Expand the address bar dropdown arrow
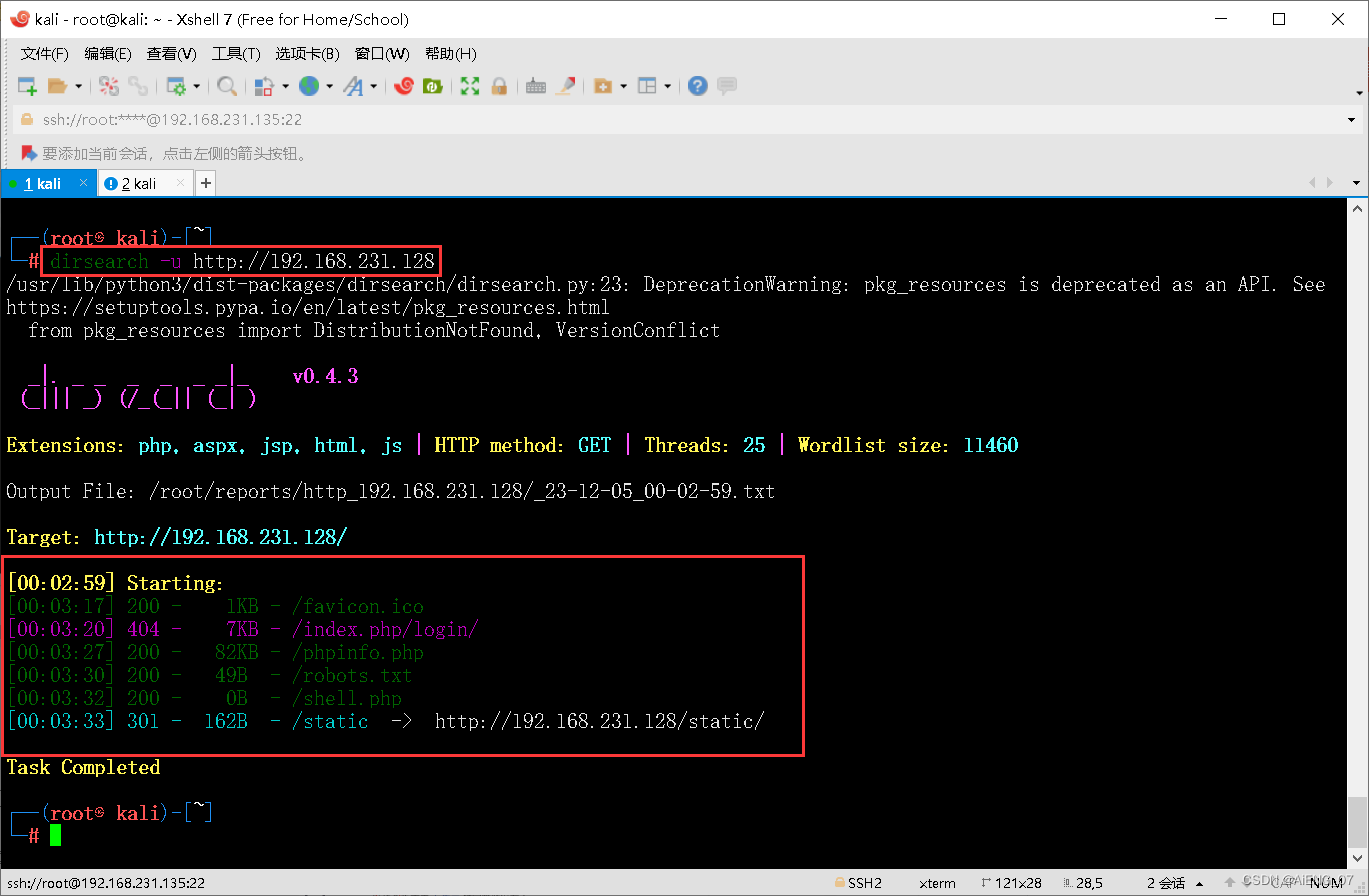Viewport: 1369px width, 896px height. coord(1352,120)
